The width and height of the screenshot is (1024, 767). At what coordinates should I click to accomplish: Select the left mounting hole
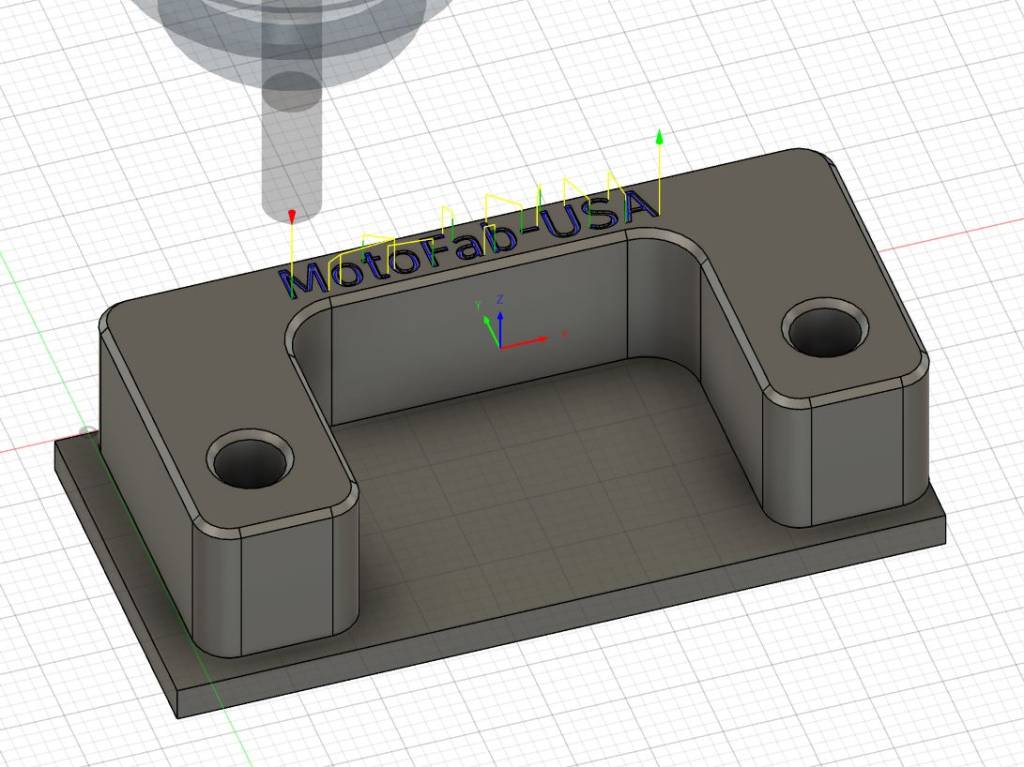click(x=251, y=461)
